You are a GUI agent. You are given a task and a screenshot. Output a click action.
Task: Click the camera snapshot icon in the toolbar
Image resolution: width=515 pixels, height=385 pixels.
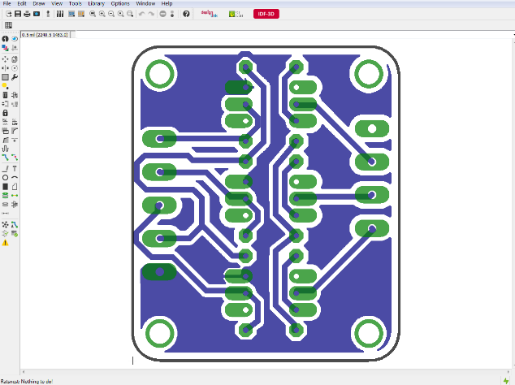(36, 14)
